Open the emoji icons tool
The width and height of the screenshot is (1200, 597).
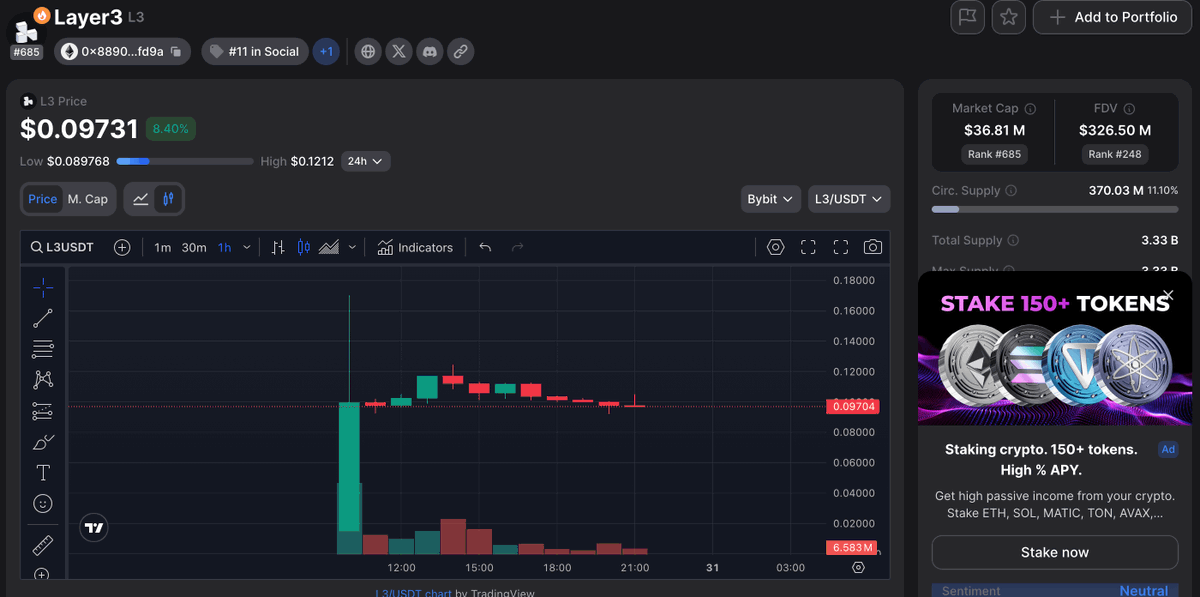[x=43, y=503]
